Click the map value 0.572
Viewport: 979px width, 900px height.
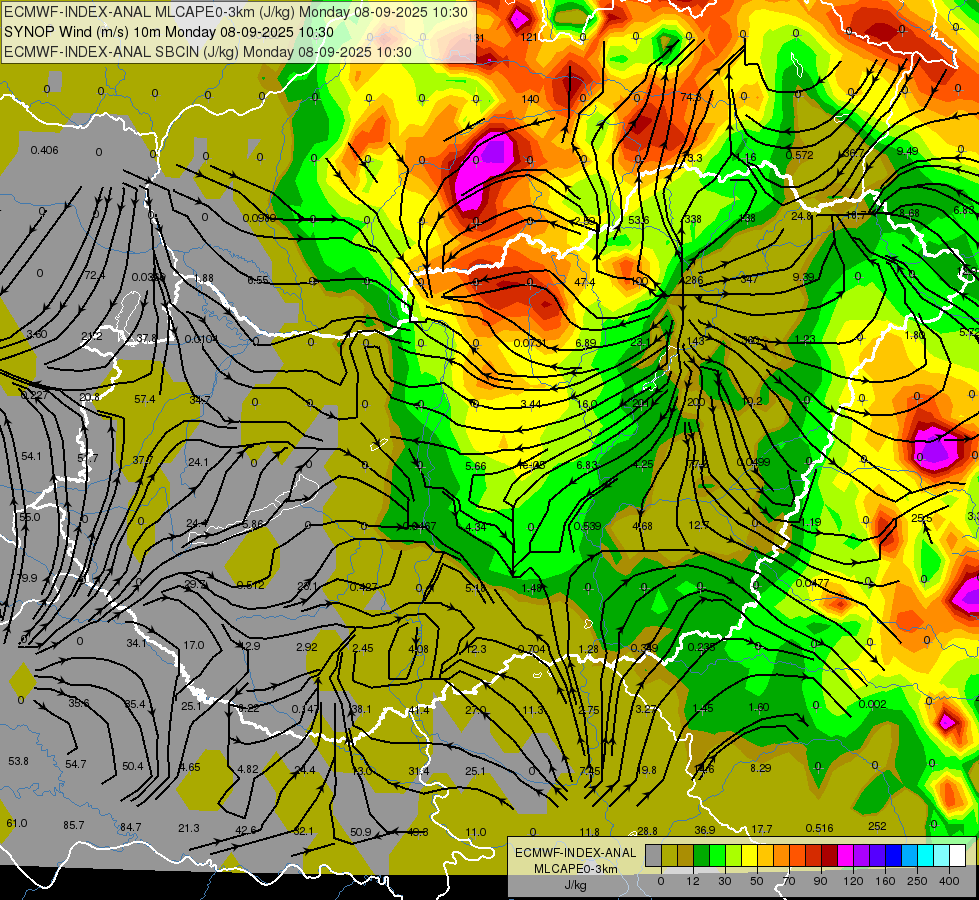coord(800,155)
